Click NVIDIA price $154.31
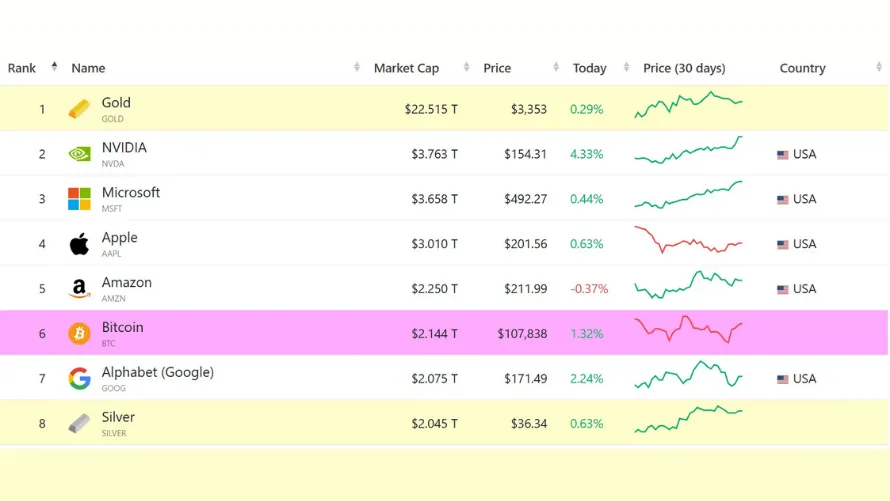Screen dimensions: 890x501 pyautogui.click(x=525, y=154)
